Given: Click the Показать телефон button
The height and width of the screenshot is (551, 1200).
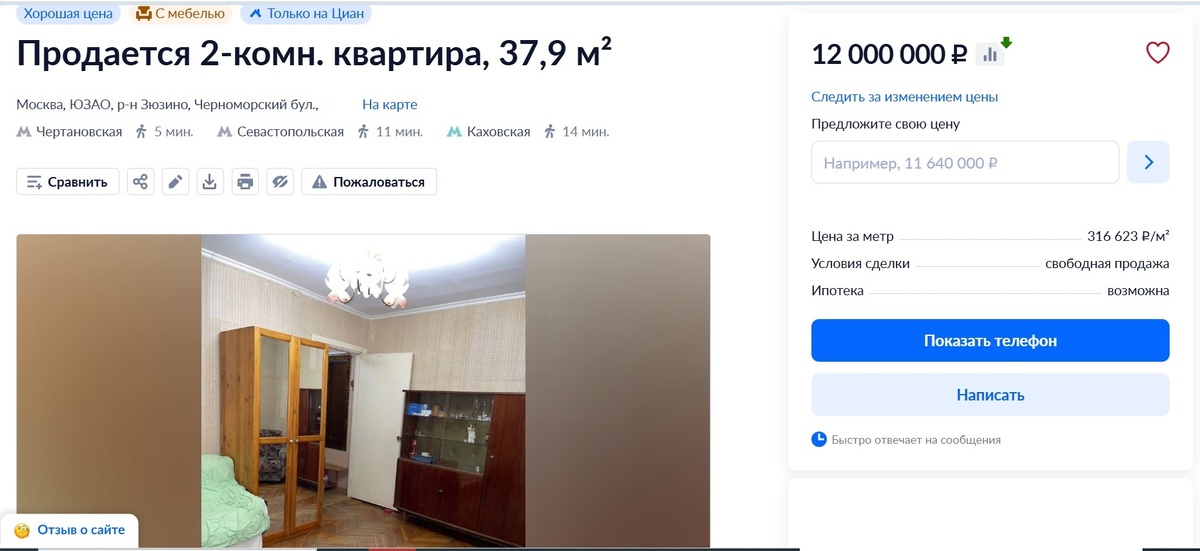Looking at the screenshot, I should (x=990, y=340).
